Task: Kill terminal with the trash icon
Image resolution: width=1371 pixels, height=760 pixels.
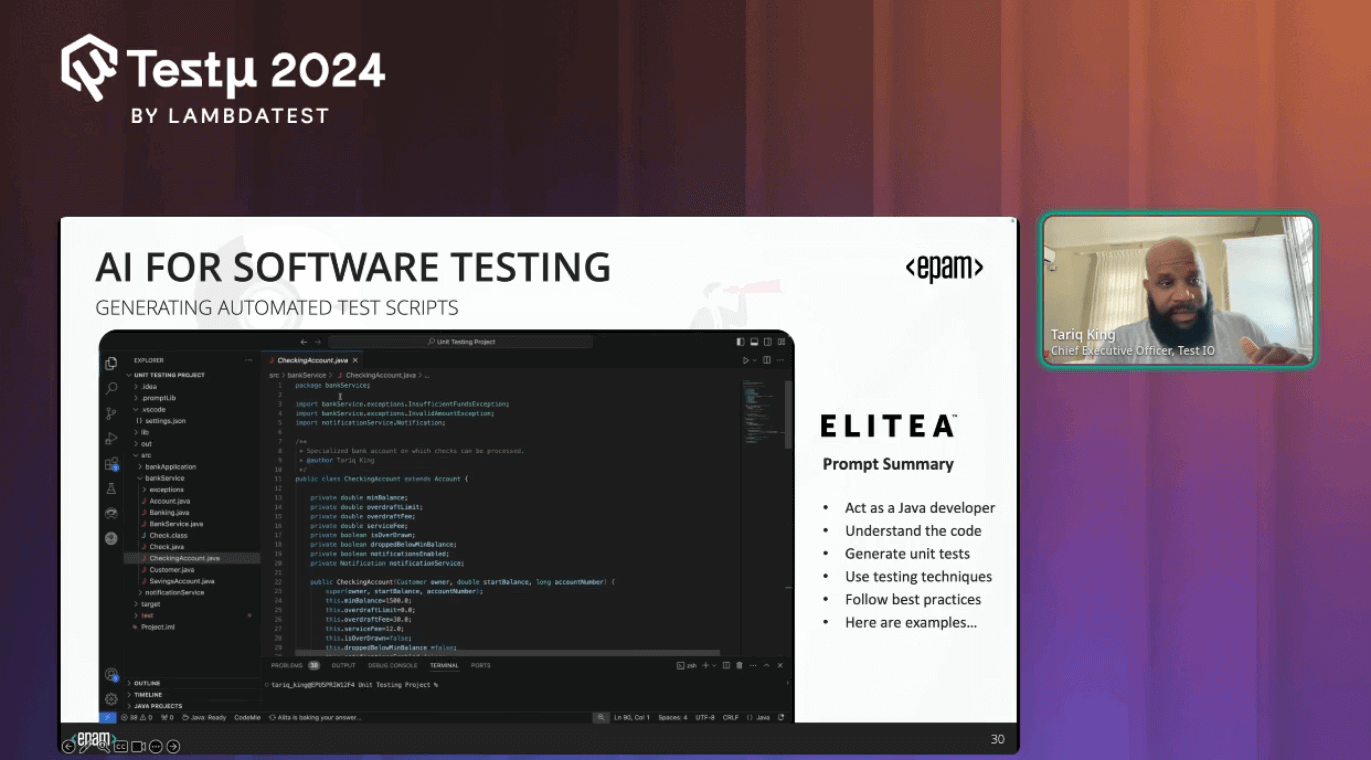Action: (739, 665)
